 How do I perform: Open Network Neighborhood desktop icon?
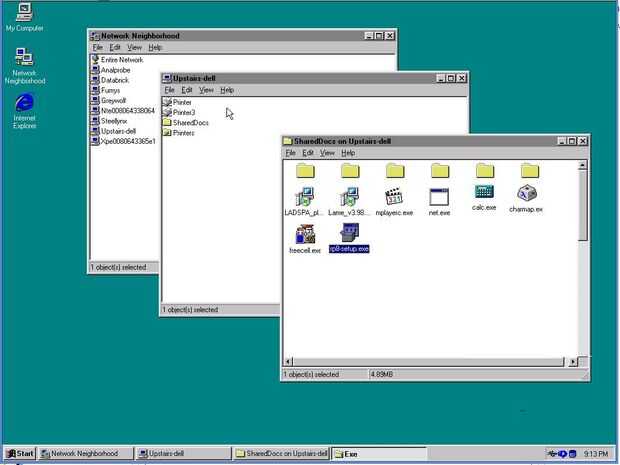25,66
